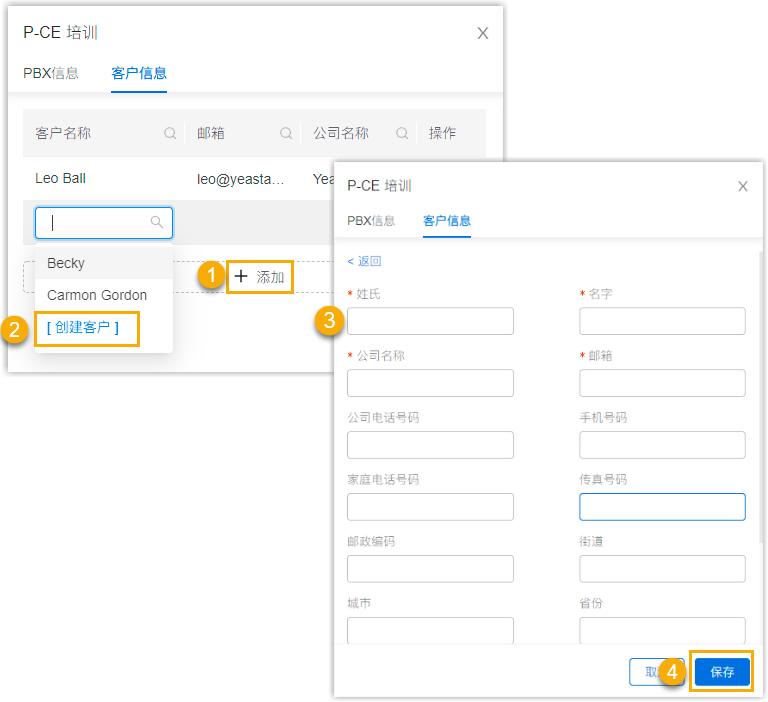Focus the 公司名称 input field

coord(430,383)
